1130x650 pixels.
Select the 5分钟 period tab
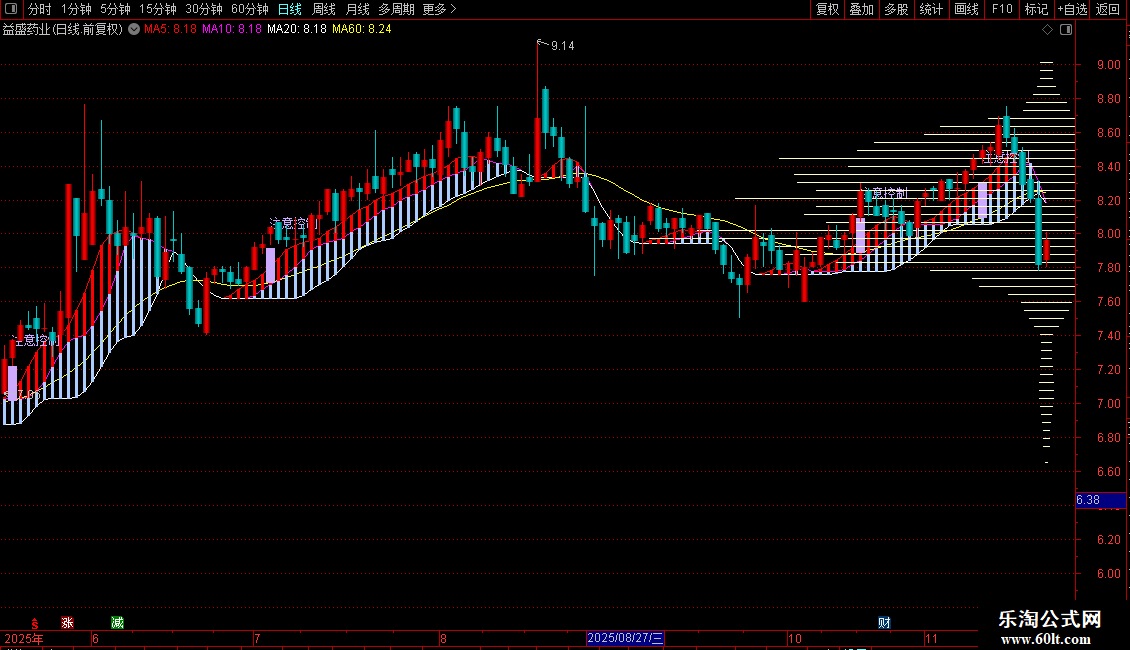point(115,9)
